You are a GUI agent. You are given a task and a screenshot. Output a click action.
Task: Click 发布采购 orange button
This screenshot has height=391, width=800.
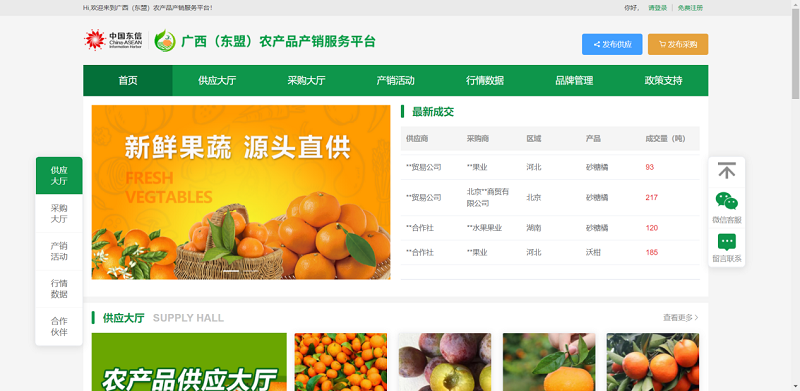tap(678, 44)
